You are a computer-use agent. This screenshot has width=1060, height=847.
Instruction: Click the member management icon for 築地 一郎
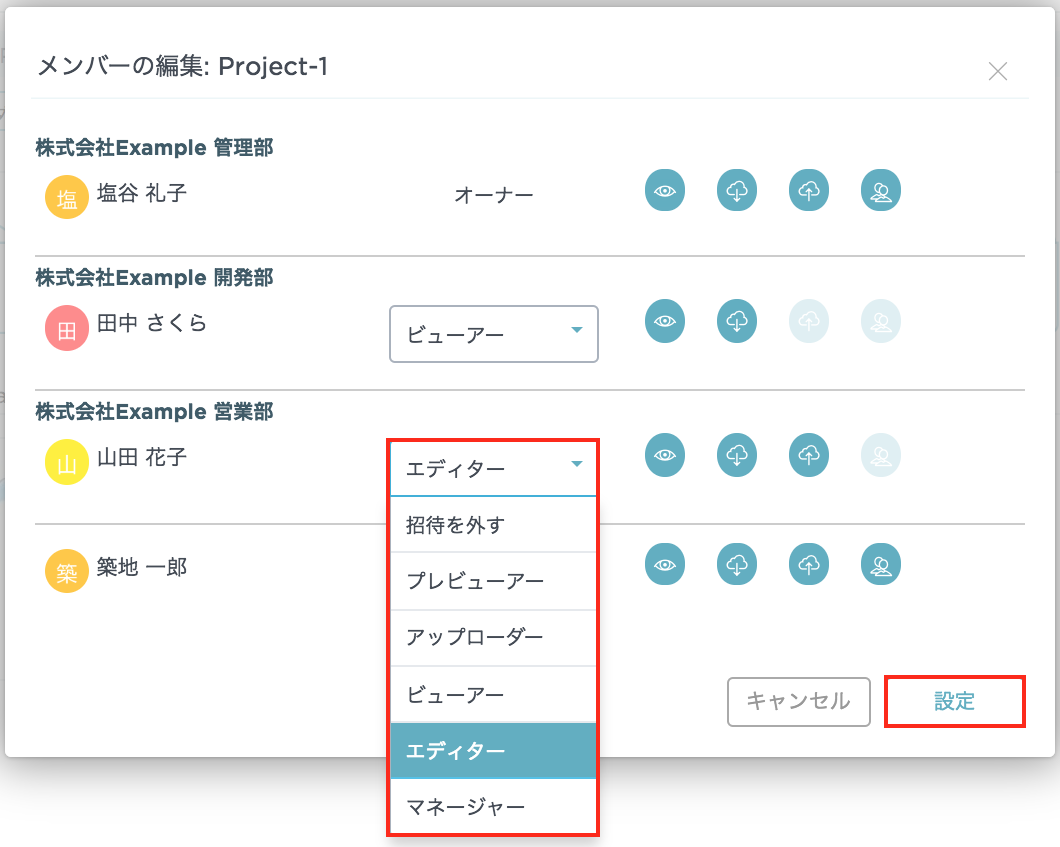click(880, 564)
